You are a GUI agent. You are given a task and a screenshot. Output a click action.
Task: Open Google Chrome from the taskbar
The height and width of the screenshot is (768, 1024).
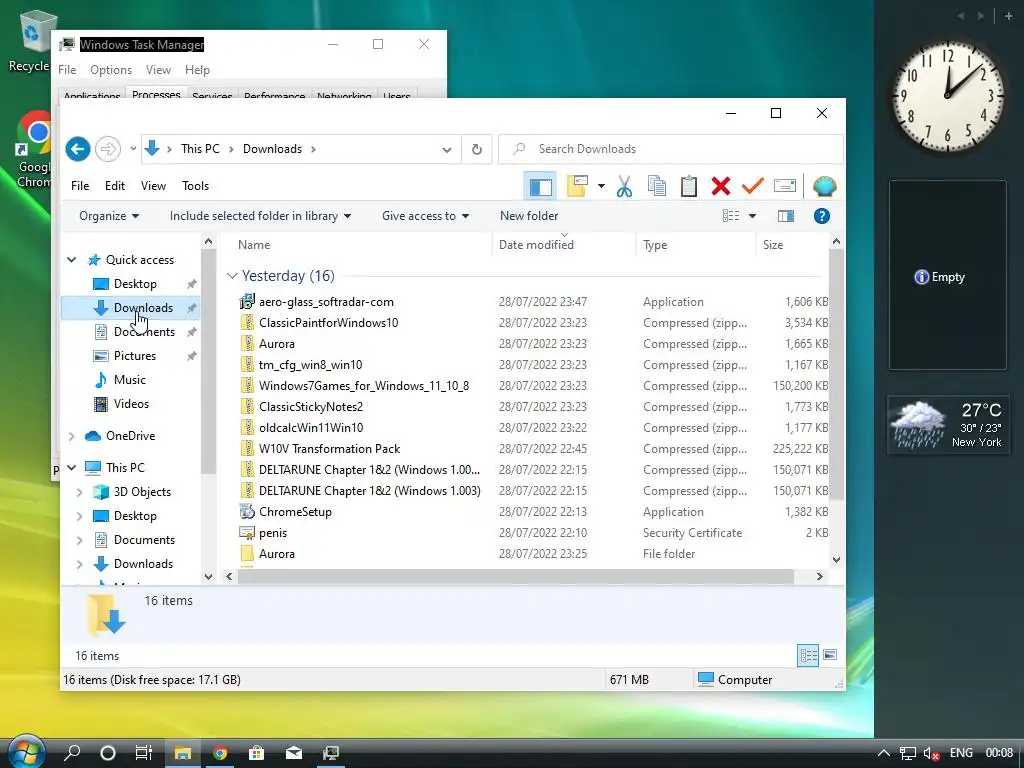(x=219, y=753)
